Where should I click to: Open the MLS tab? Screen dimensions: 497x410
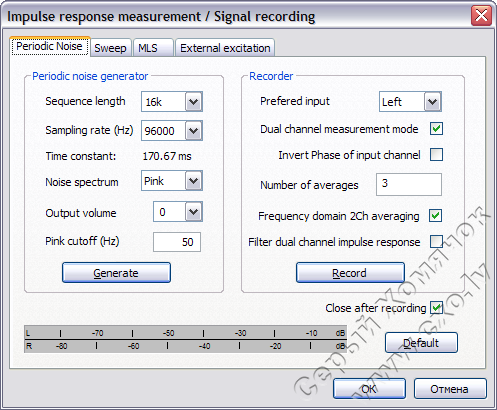tap(153, 48)
